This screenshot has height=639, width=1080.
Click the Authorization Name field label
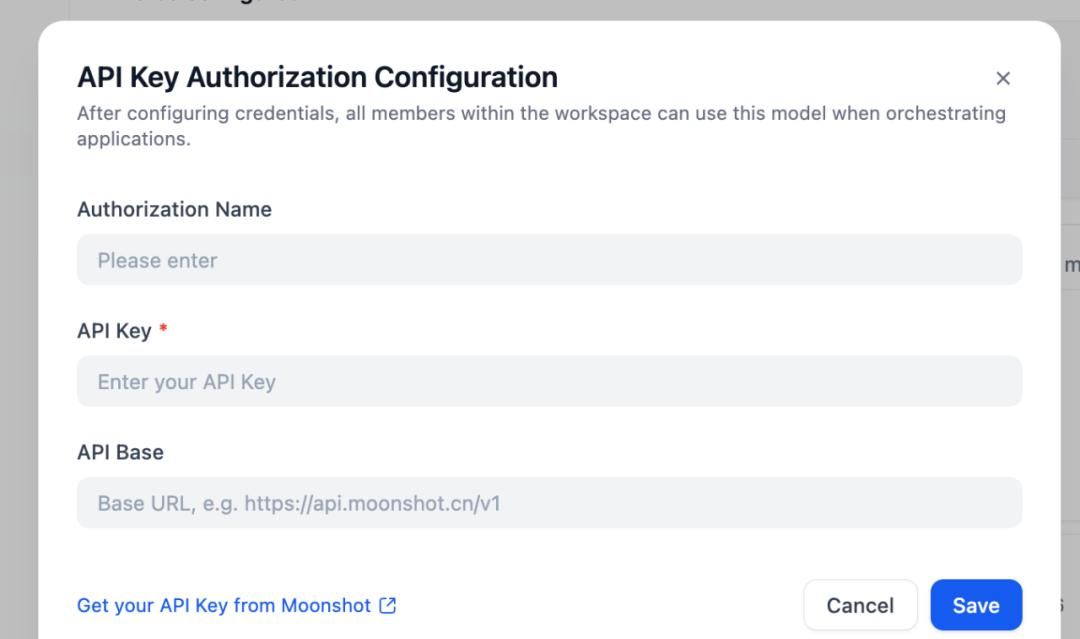tap(174, 209)
